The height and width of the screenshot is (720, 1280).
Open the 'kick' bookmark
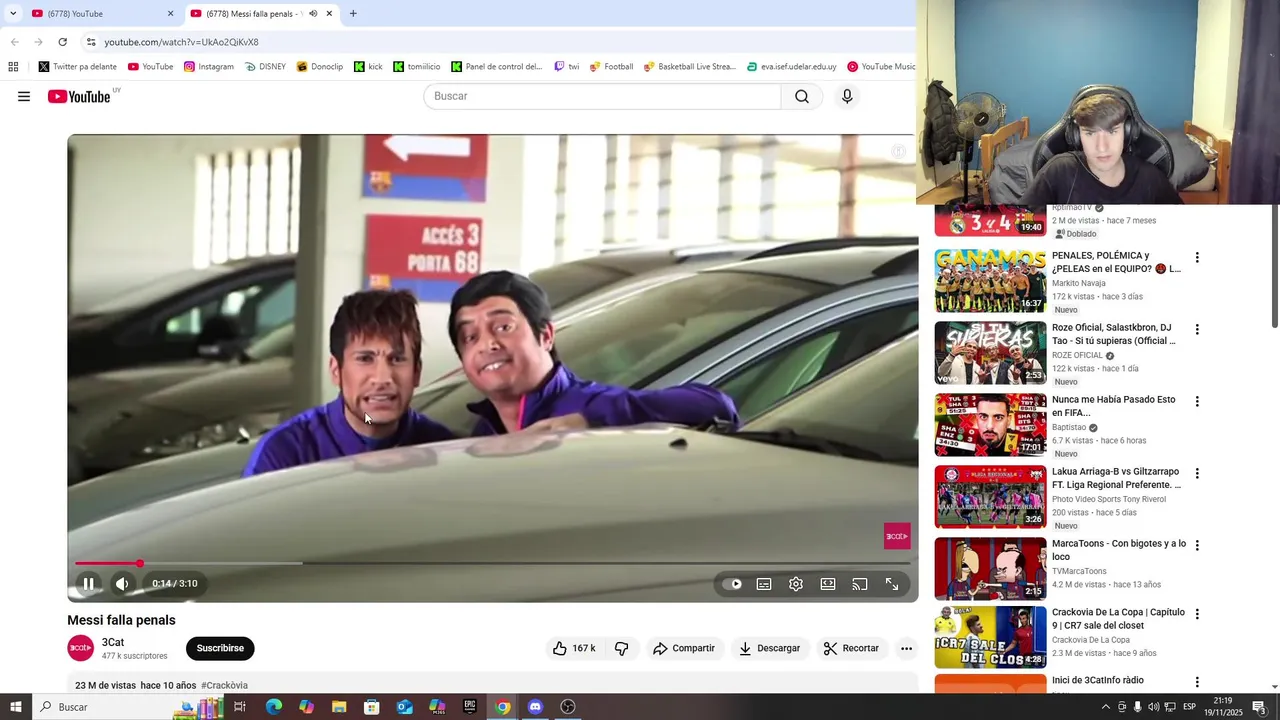(368, 67)
